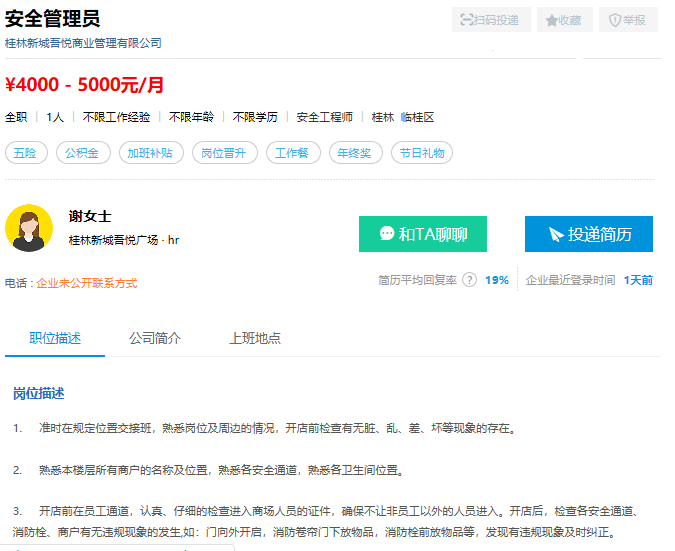
Task: Click the salary ¥4000 - 5000元/月
Action: pyautogui.click(x=84, y=84)
